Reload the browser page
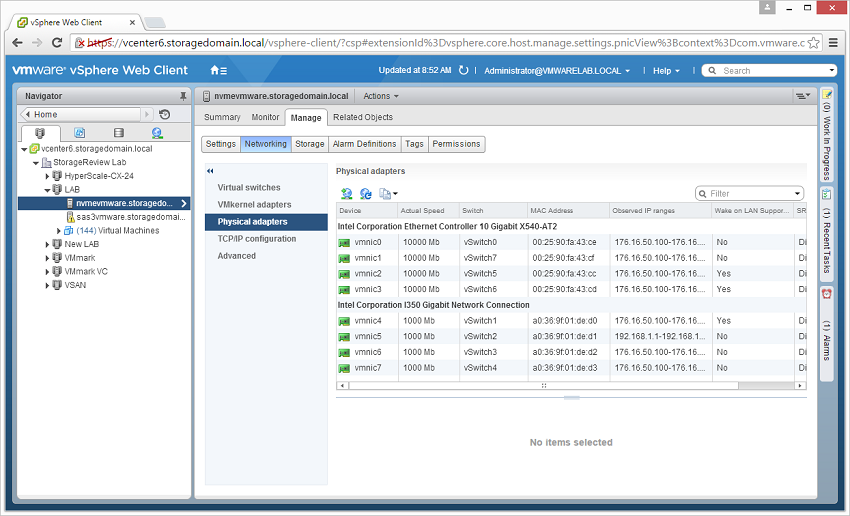The image size is (850, 516). click(x=57, y=42)
